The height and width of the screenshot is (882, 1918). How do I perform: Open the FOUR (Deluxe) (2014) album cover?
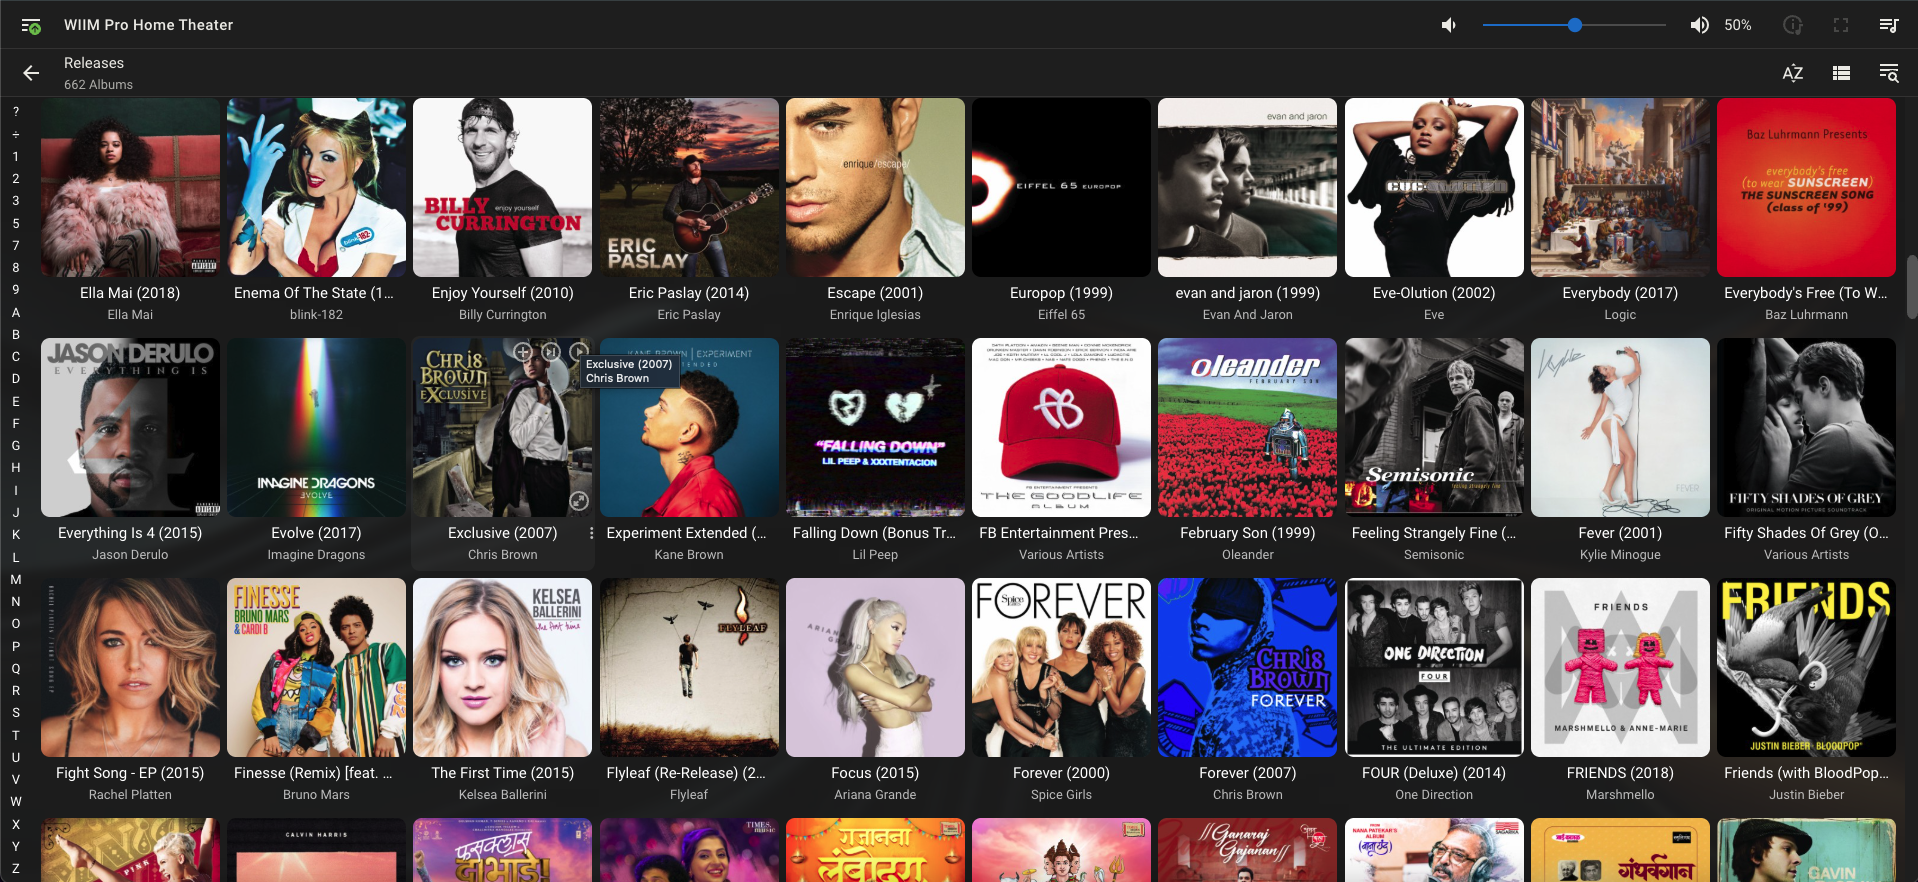click(x=1434, y=667)
